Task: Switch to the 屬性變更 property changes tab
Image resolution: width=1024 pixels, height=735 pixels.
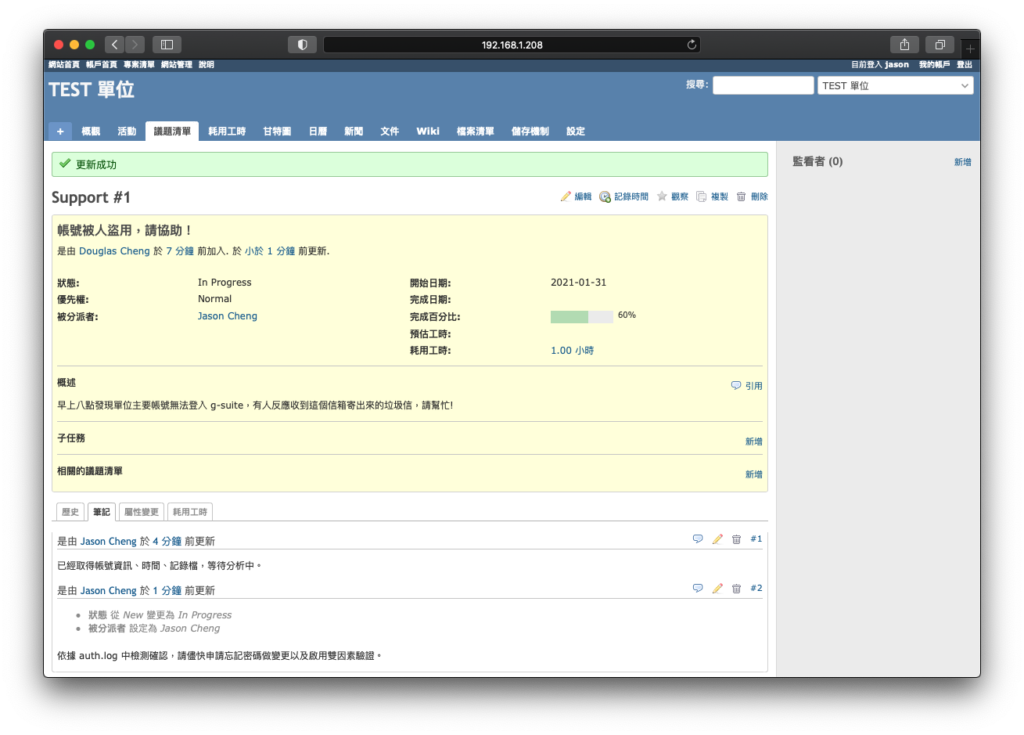Action: [x=141, y=512]
